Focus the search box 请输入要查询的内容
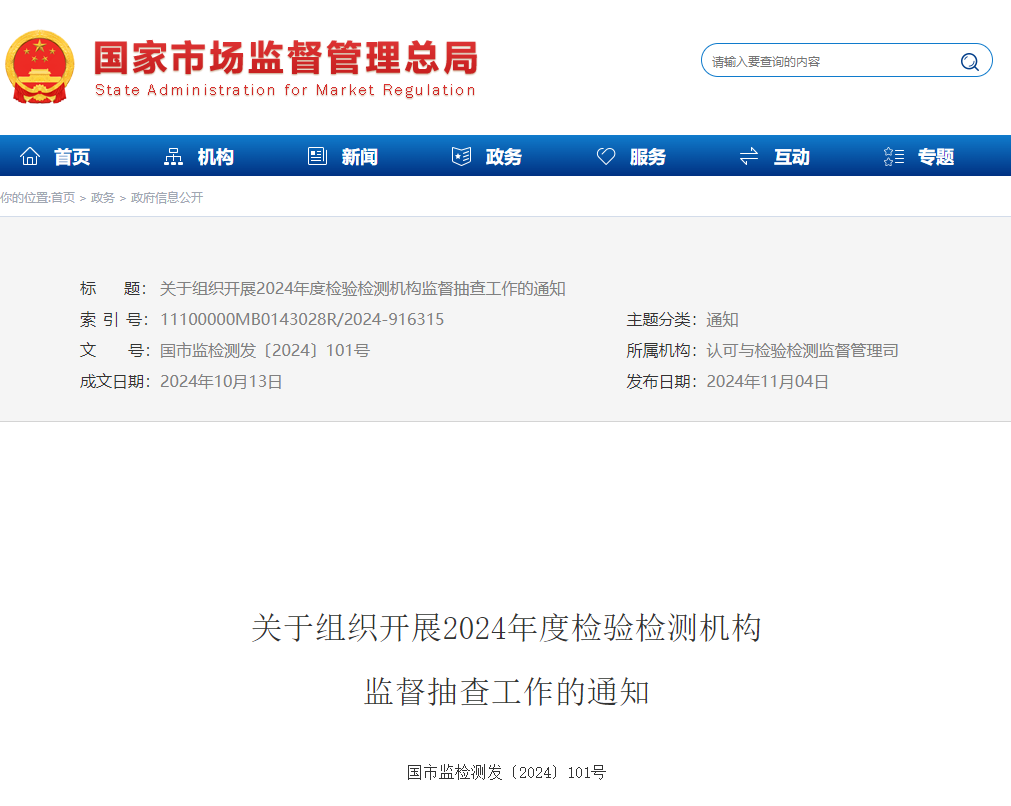This screenshot has width=1011, height=806. click(830, 62)
